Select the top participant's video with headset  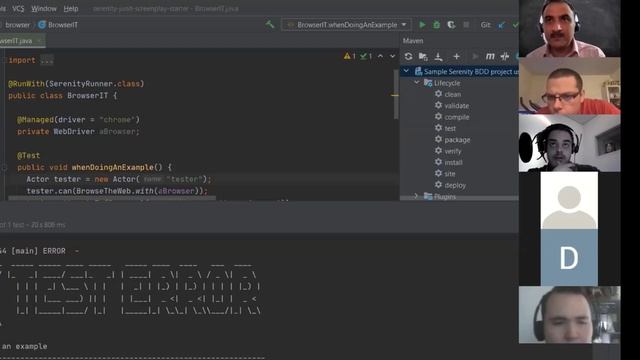569,29
